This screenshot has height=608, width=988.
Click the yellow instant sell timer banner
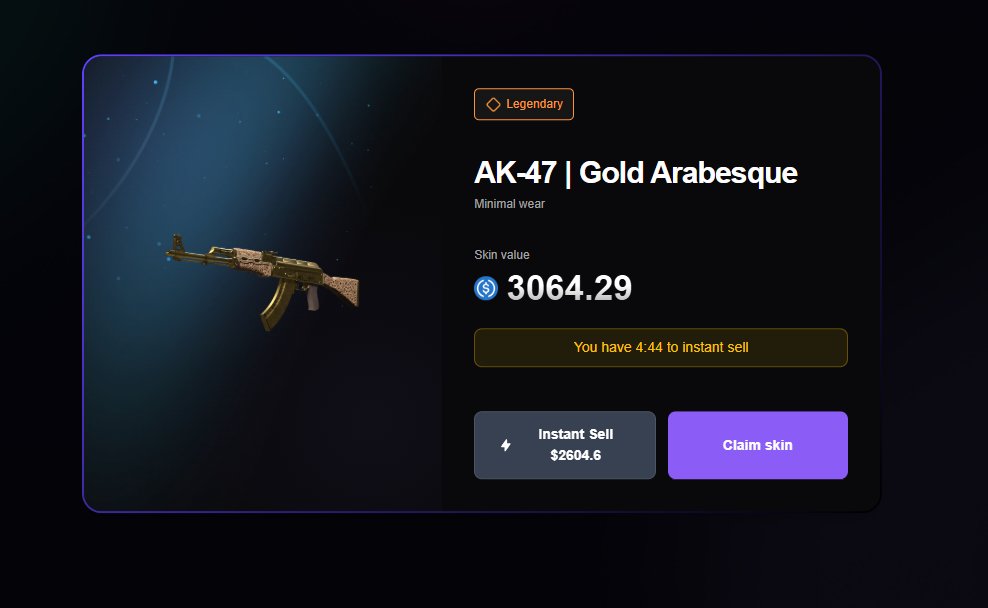click(x=660, y=347)
